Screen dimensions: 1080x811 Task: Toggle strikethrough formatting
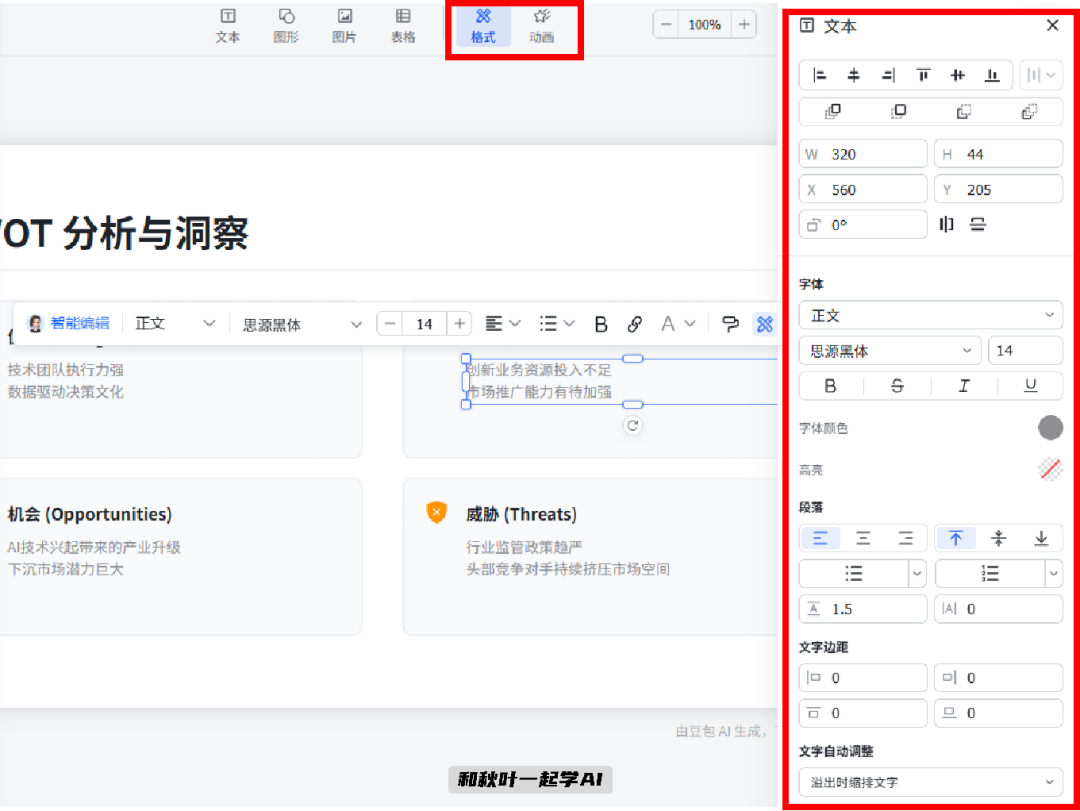[897, 385]
